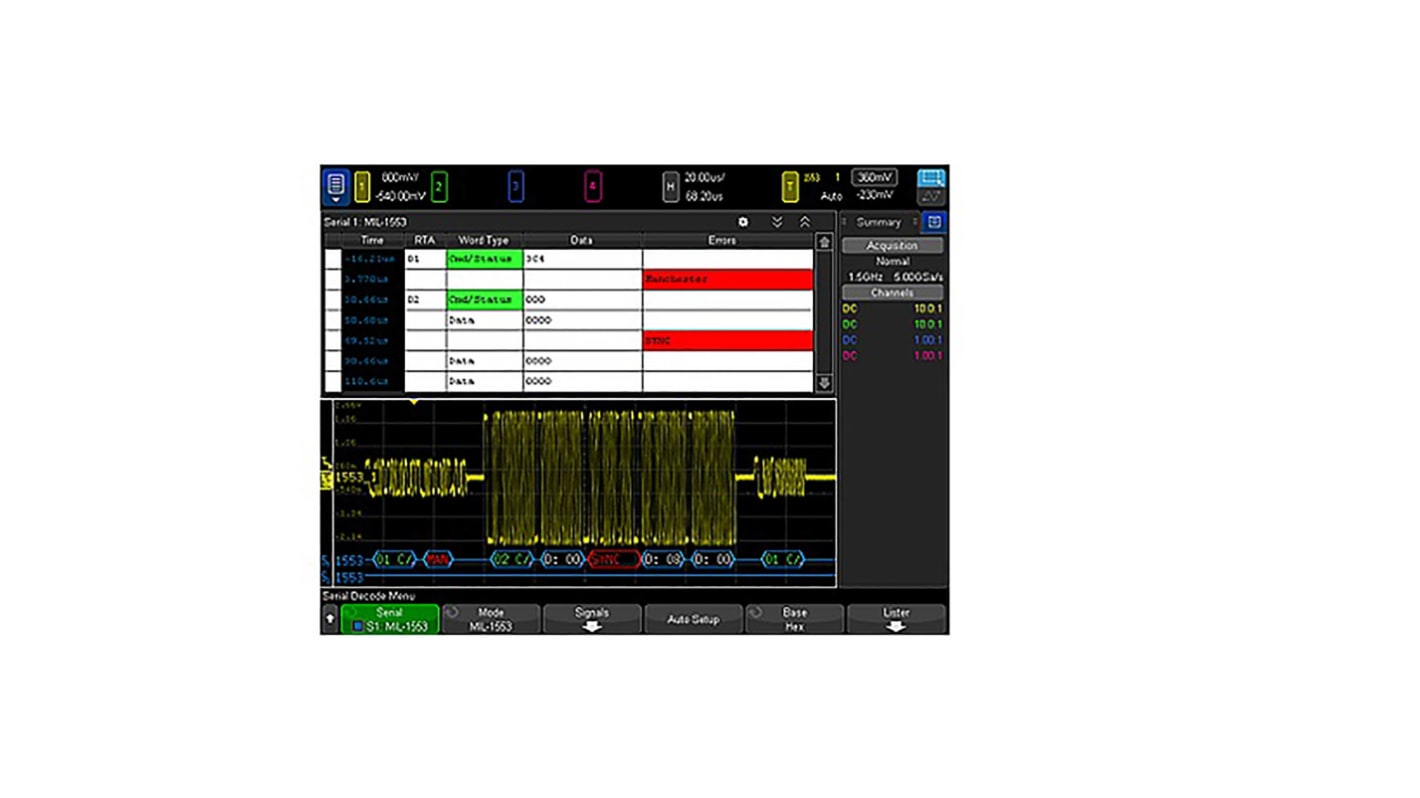1420x798 pixels.
Task: Click the 360mV trigger level box
Action: [x=874, y=177]
